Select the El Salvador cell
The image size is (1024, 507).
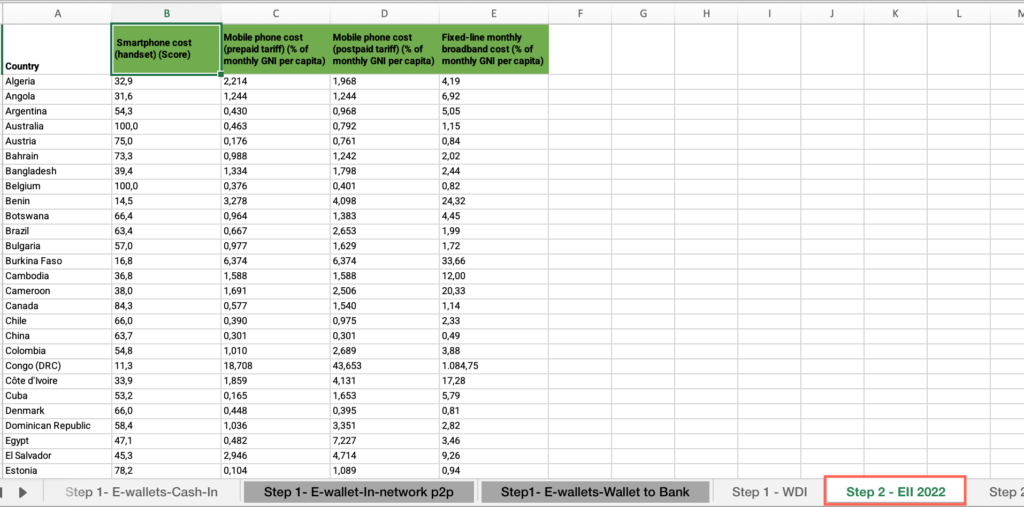coord(57,456)
